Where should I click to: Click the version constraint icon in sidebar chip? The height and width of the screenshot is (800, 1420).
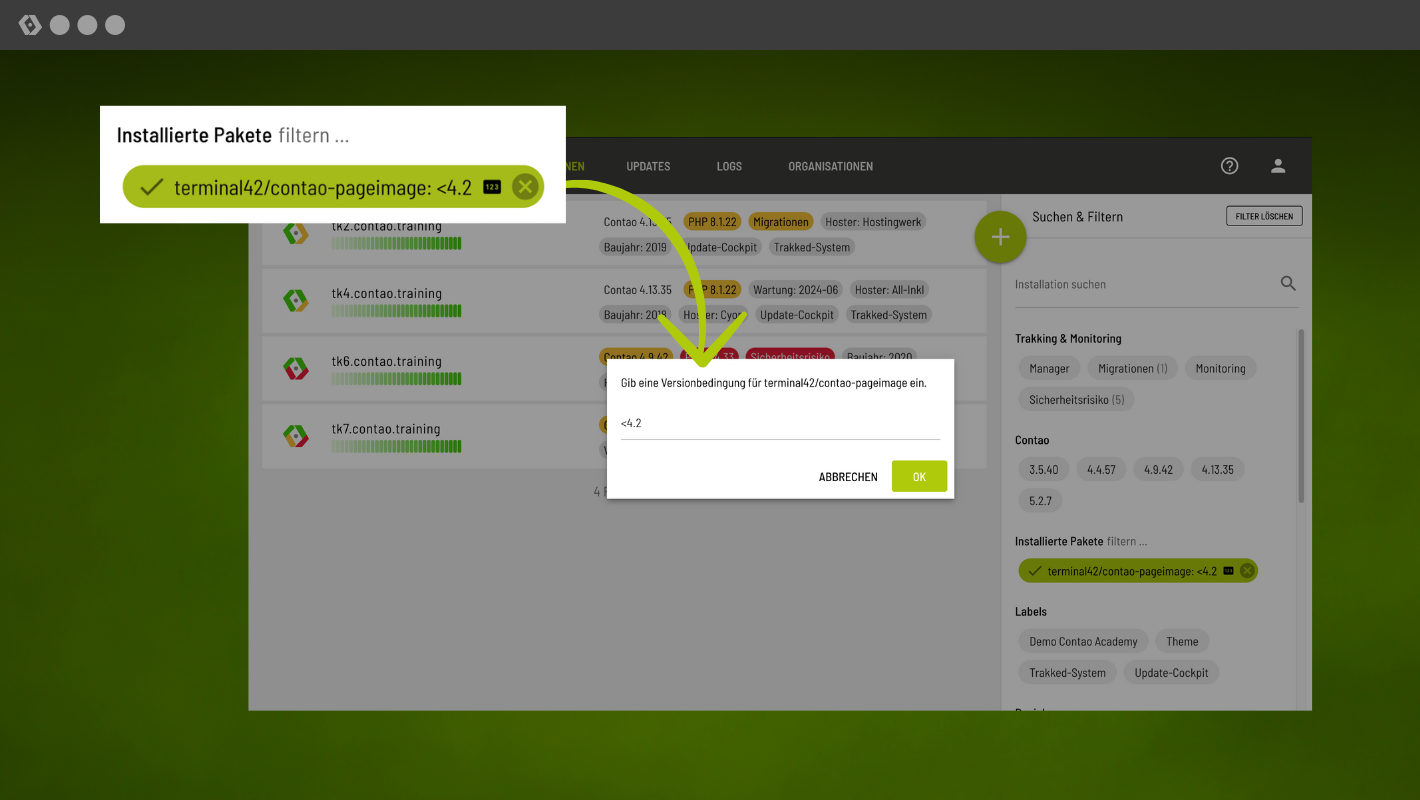(1228, 571)
